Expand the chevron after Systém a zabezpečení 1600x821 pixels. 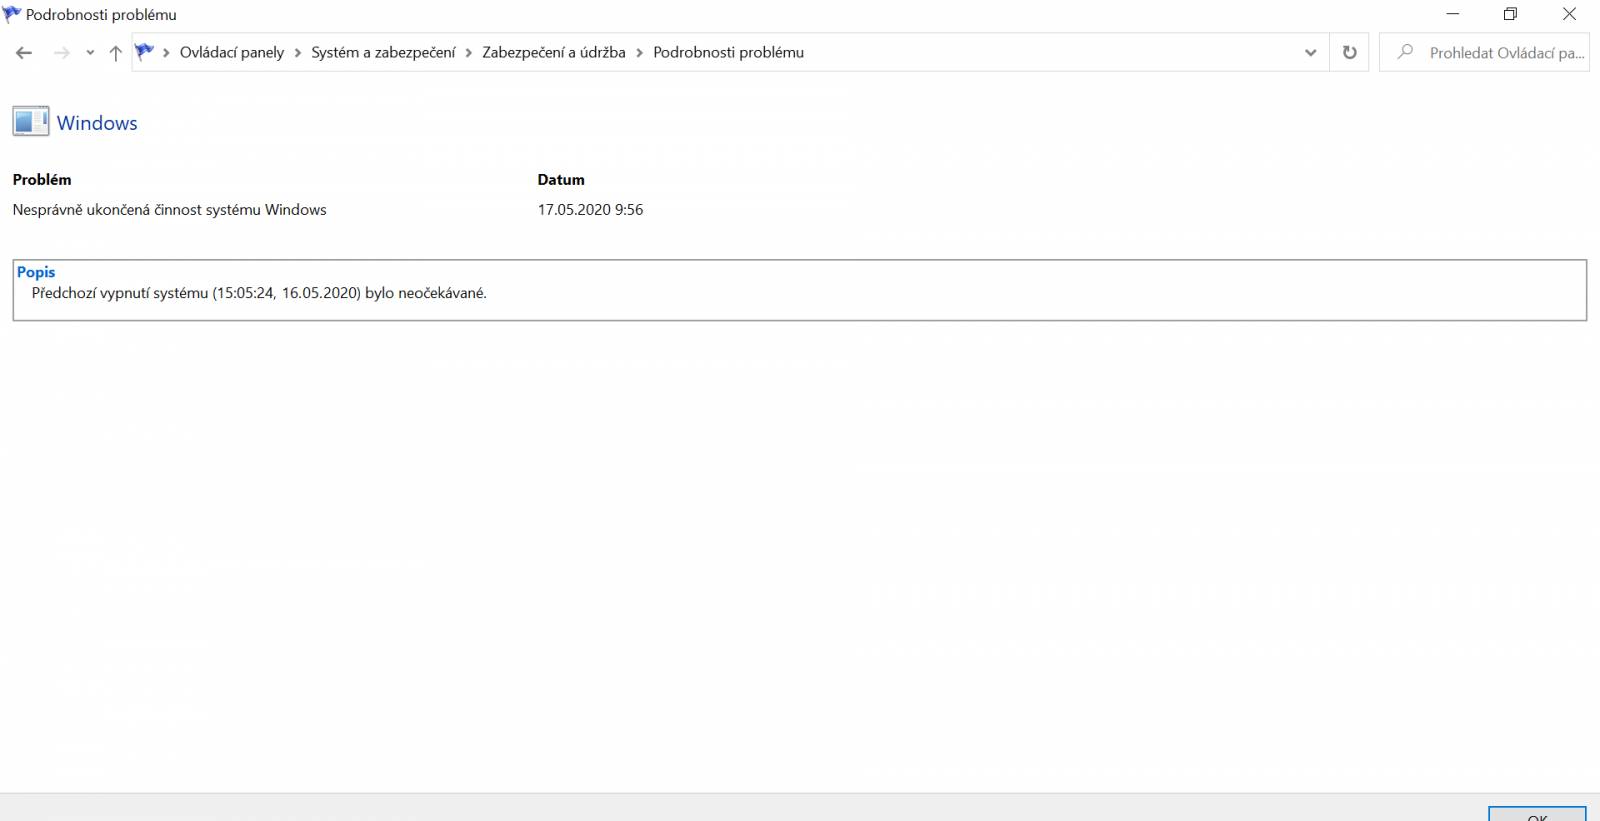click(469, 53)
